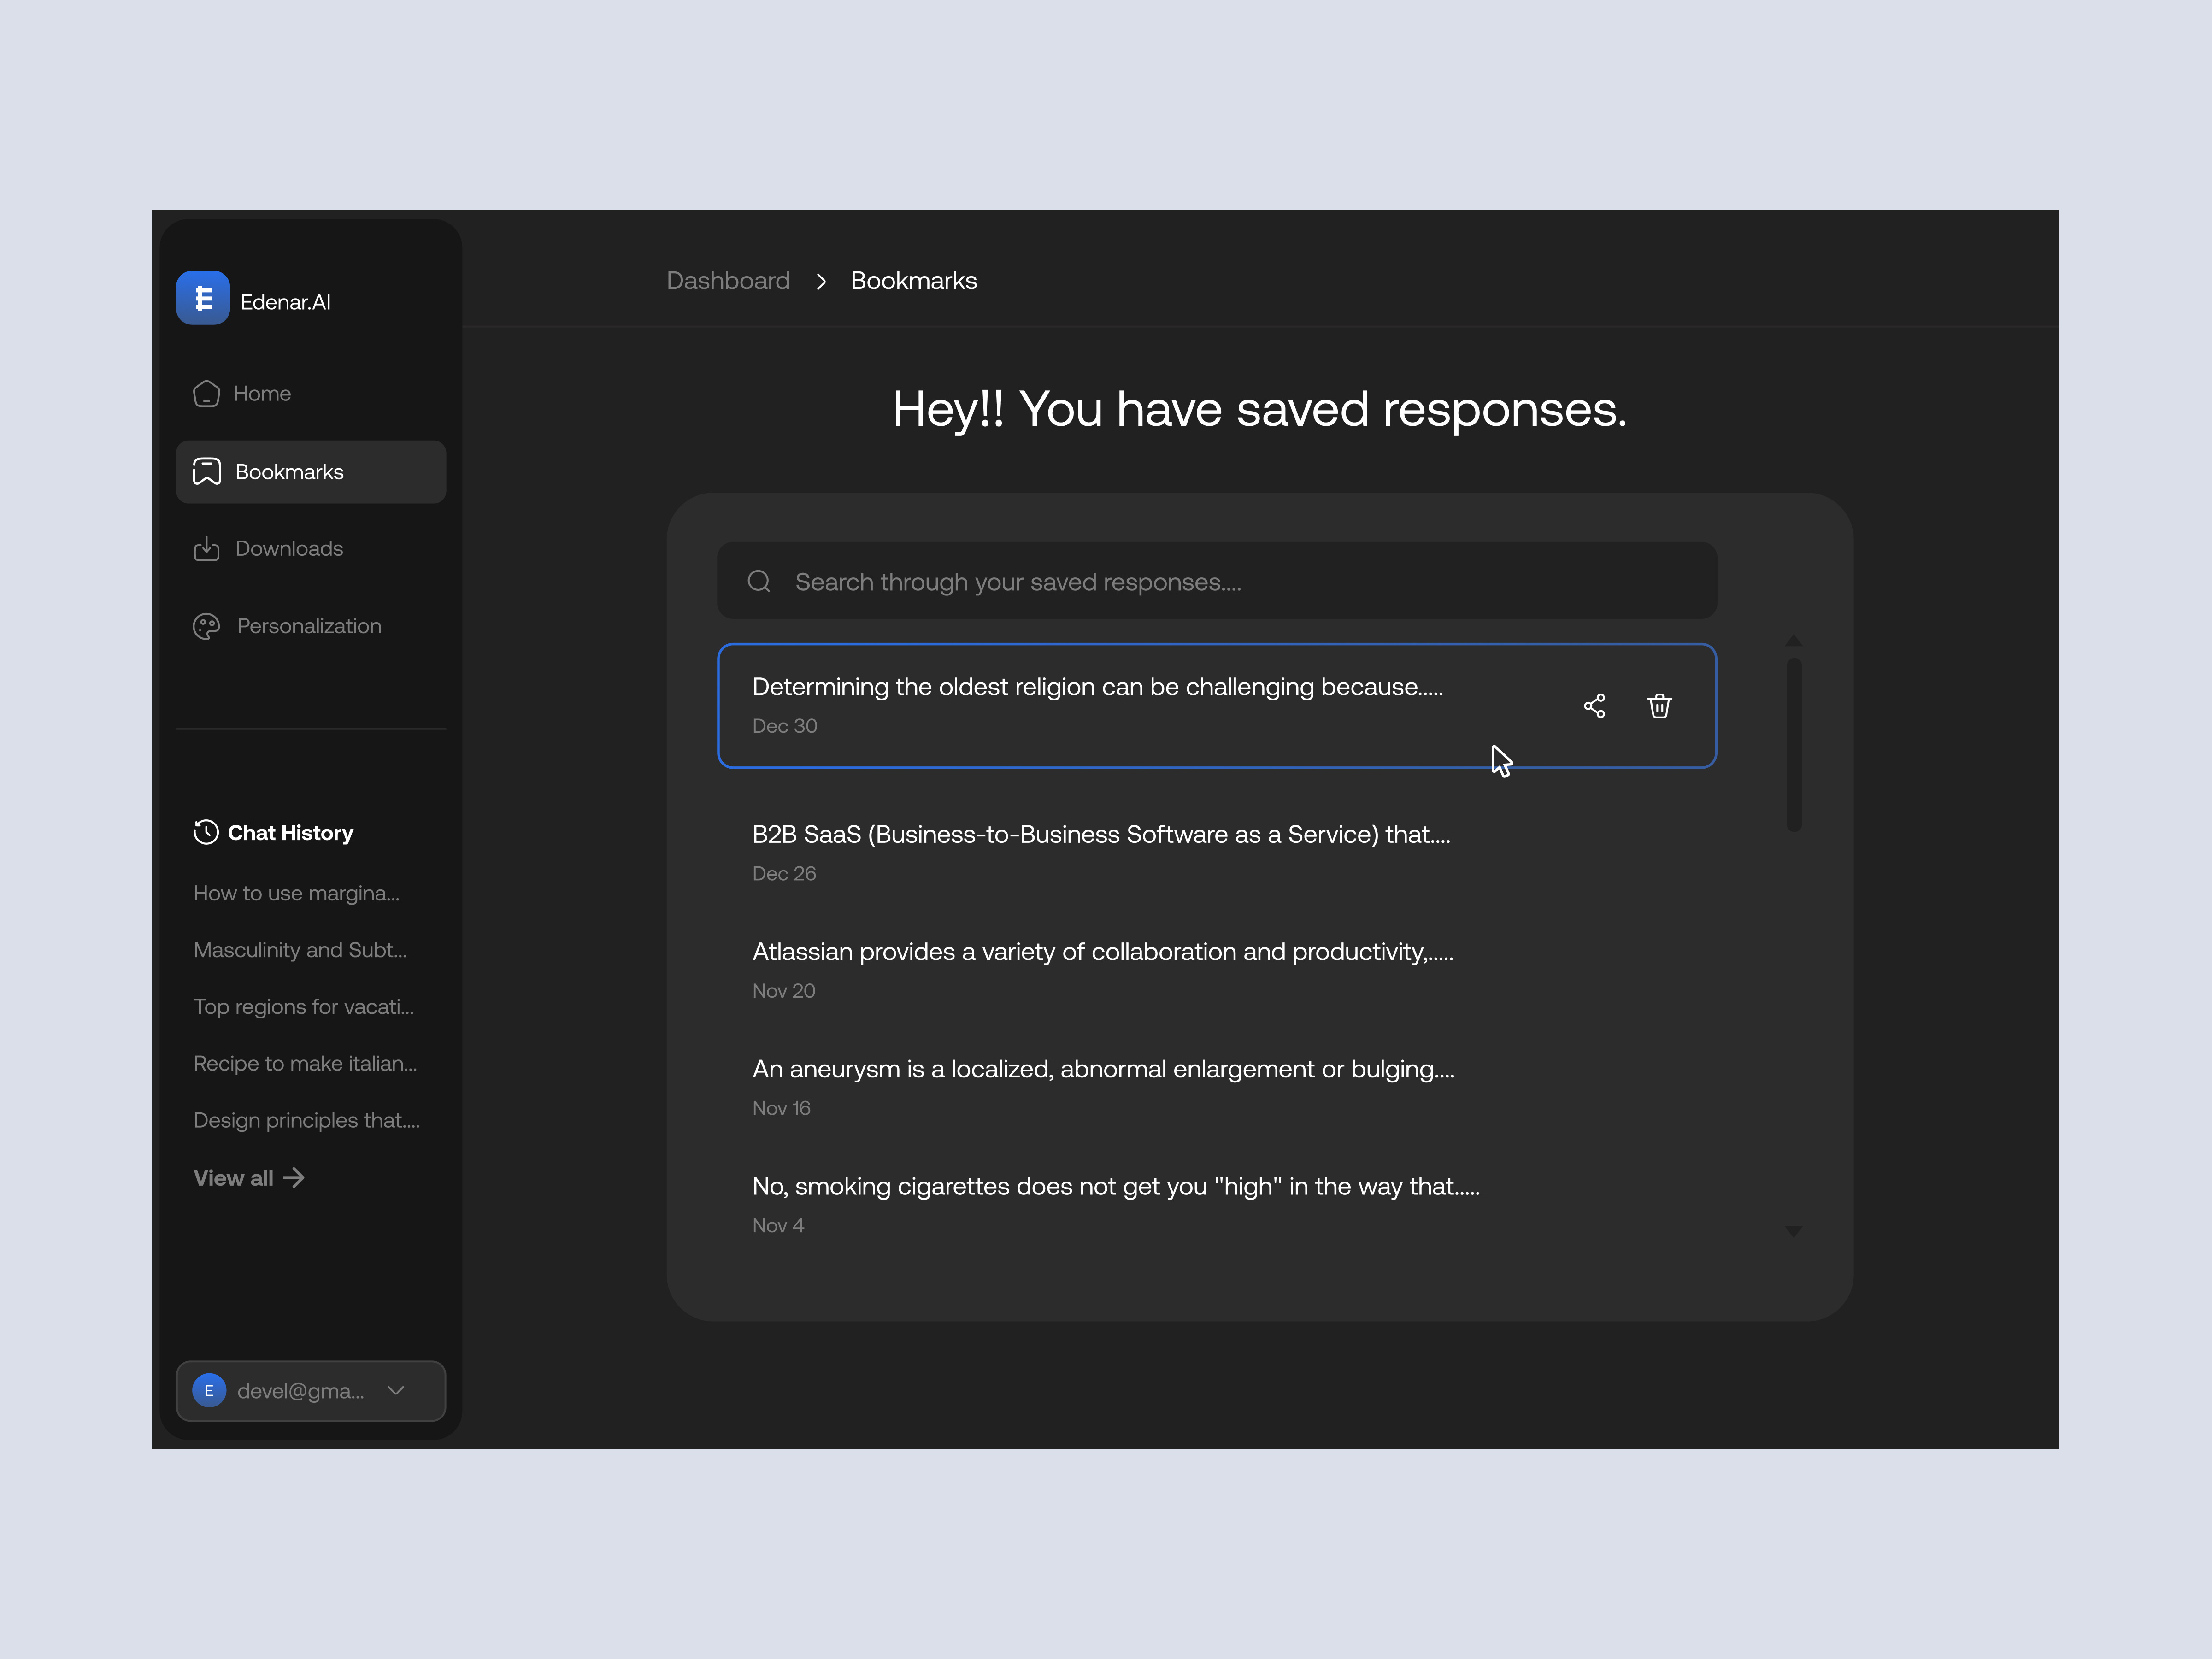The image size is (2212, 1659).
Task: Click the Personalization palette icon
Action: click(206, 626)
